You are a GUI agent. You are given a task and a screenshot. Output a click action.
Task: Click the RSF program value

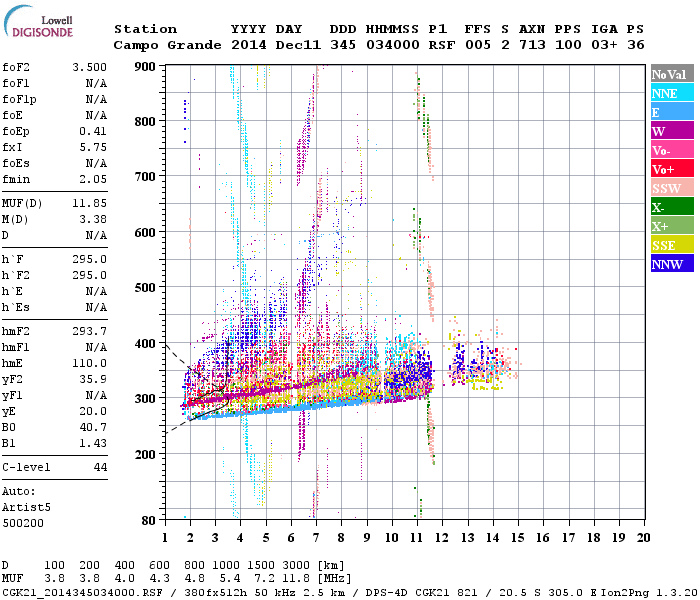pos(442,45)
